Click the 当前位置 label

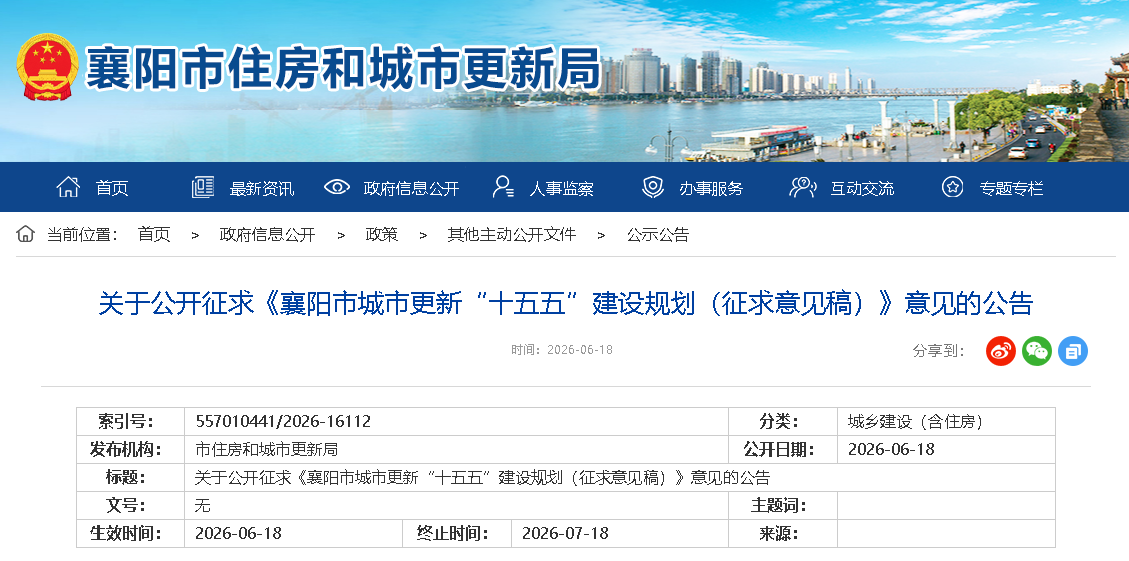82,235
